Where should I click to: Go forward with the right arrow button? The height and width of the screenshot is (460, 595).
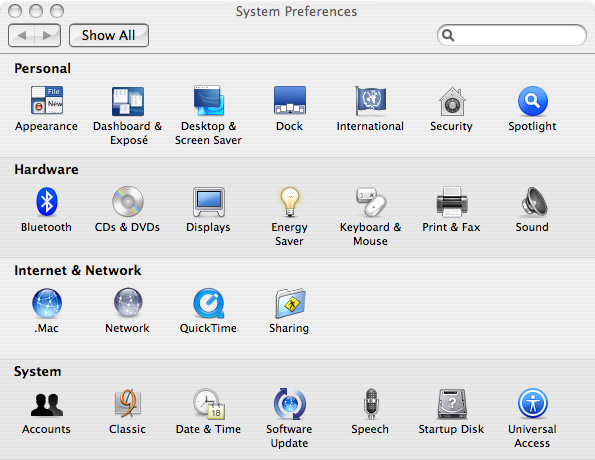tap(47, 35)
